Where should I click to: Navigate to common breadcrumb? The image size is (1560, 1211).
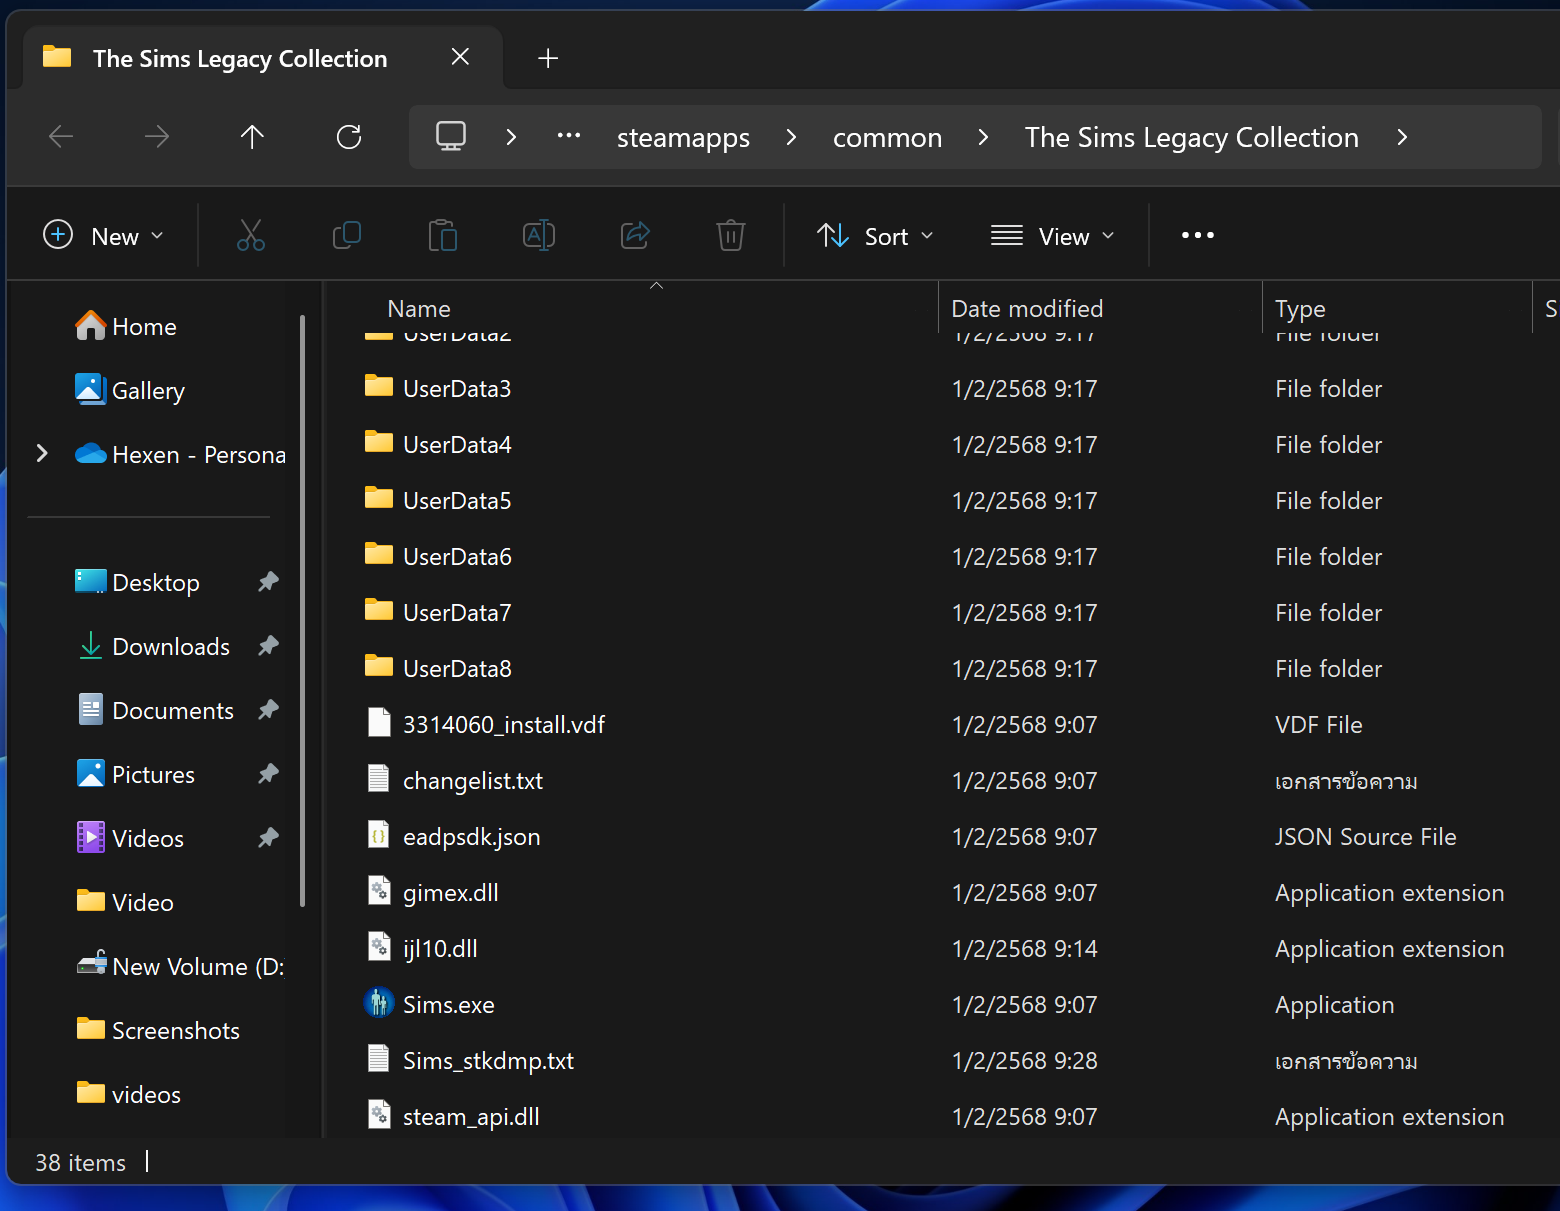point(887,138)
